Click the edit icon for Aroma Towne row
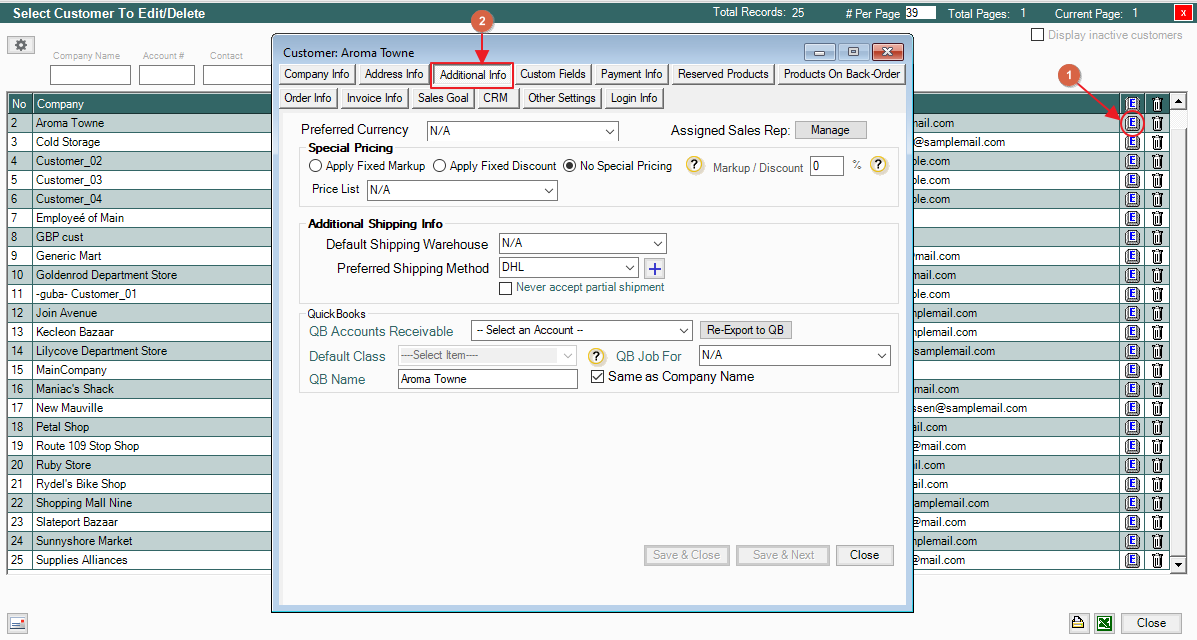Viewport: 1197px width, 640px height. pos(1132,123)
